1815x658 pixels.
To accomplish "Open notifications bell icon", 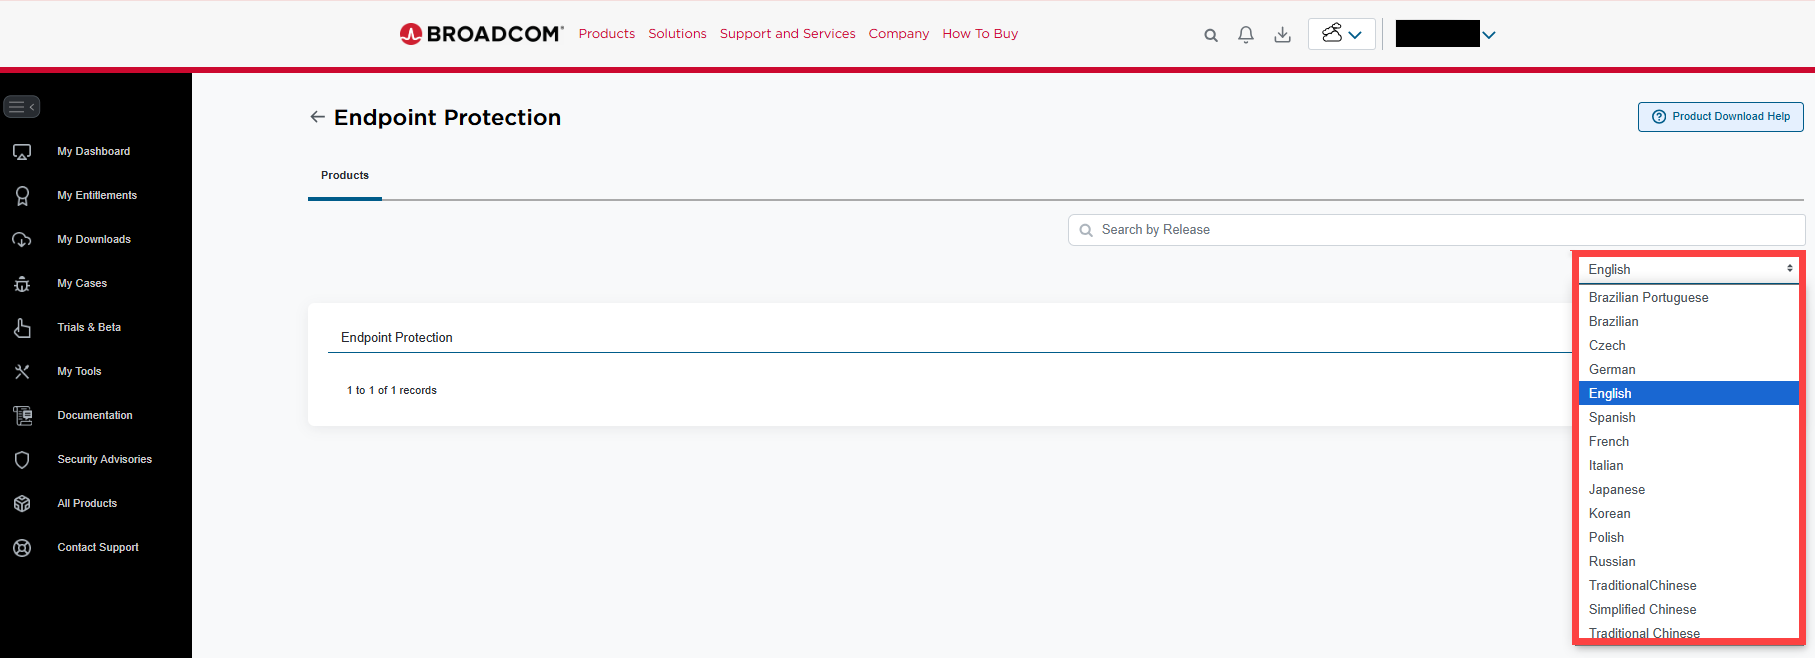I will (x=1246, y=35).
